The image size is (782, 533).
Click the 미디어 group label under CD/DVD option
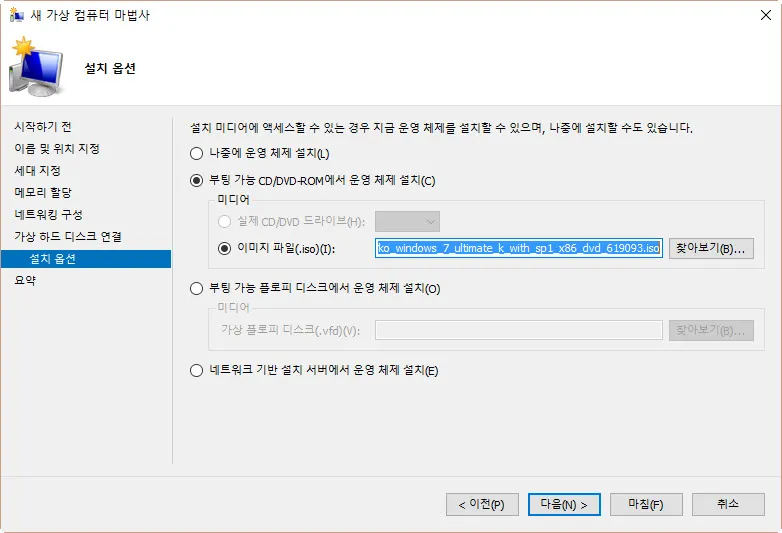pos(233,199)
